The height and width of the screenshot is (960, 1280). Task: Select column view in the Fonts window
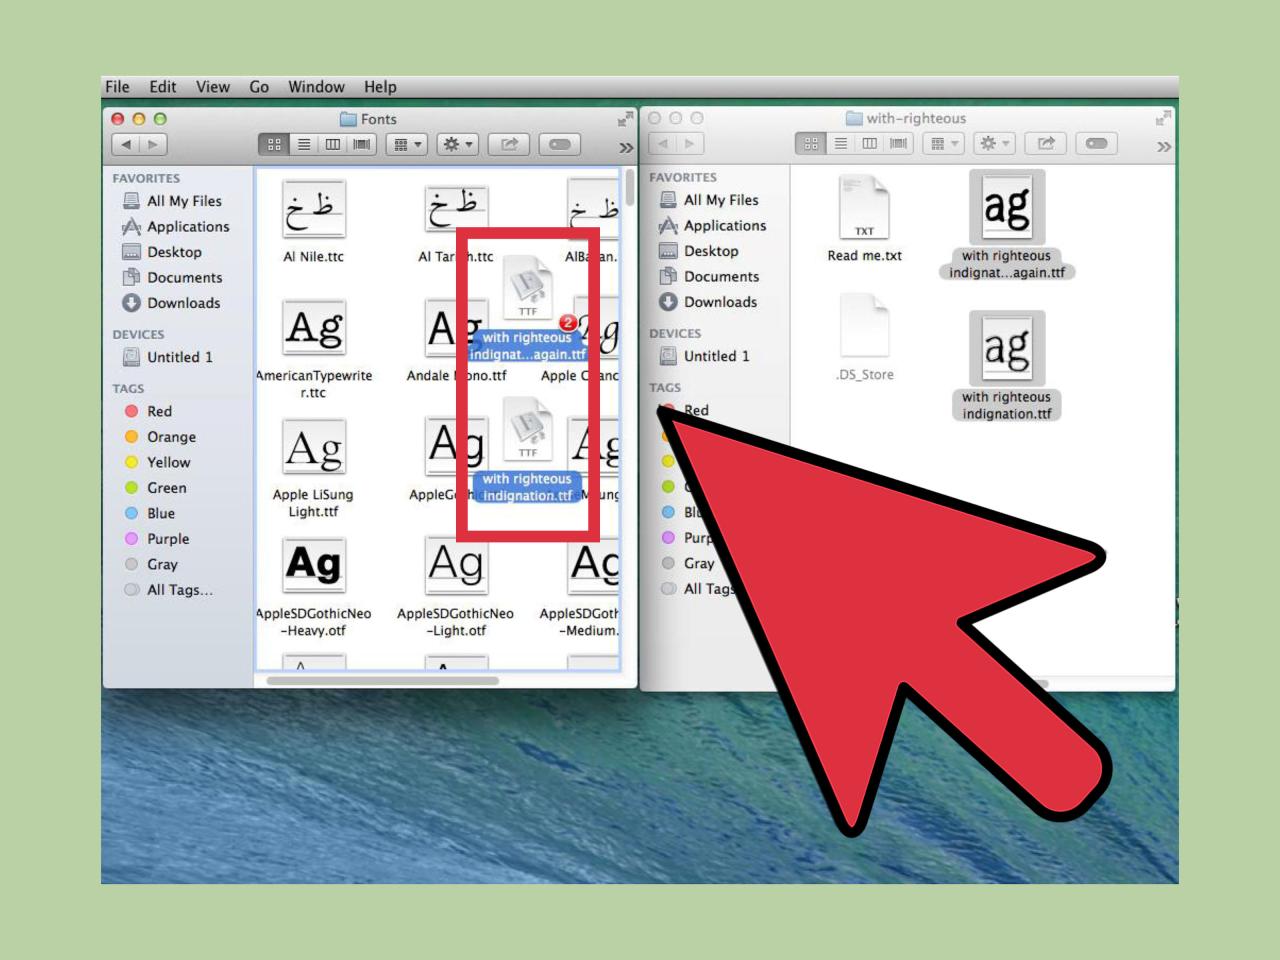point(333,143)
